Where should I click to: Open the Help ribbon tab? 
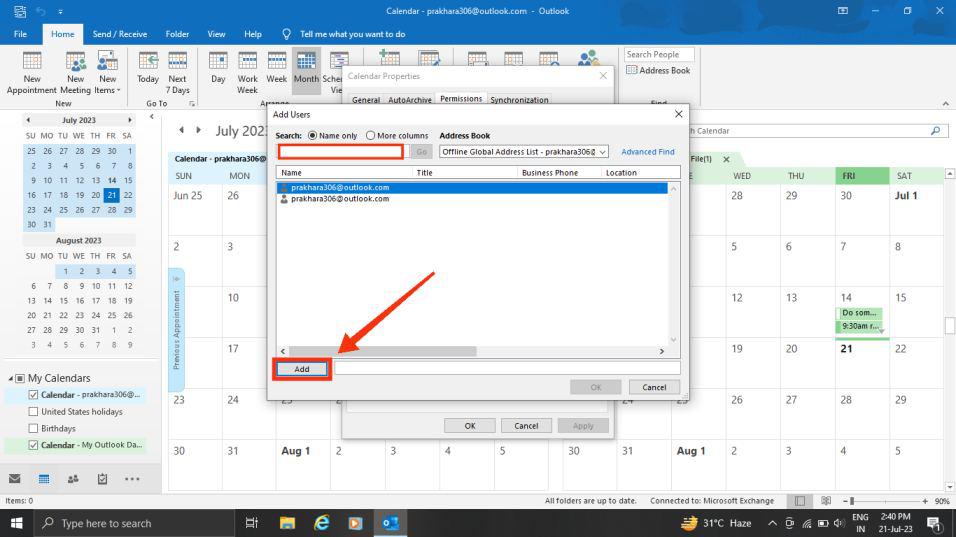pos(252,34)
